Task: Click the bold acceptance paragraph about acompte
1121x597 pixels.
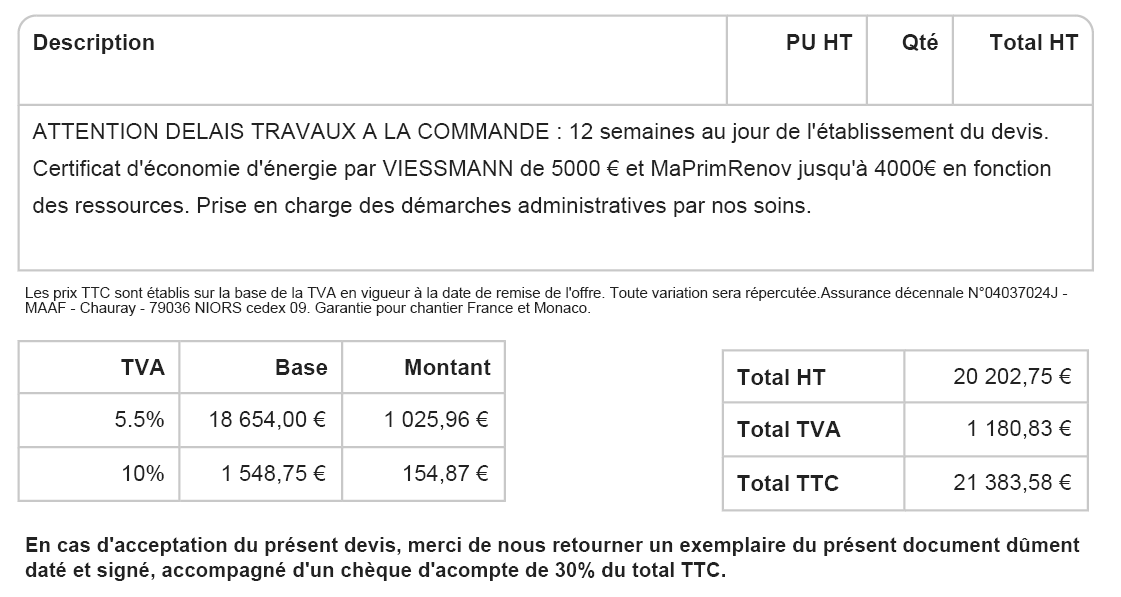Action: click(x=552, y=558)
